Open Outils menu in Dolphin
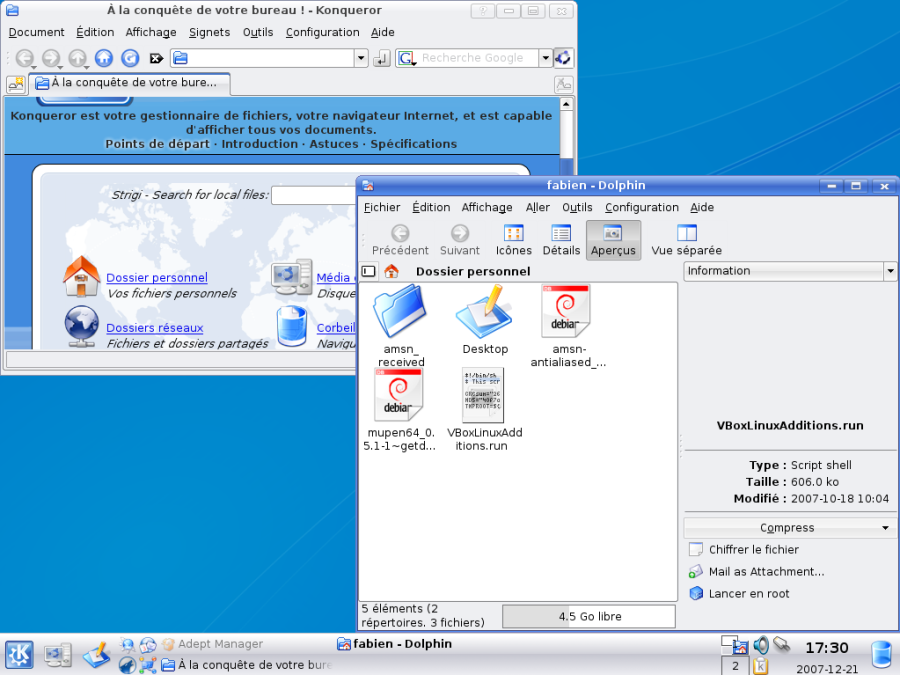 (x=577, y=207)
